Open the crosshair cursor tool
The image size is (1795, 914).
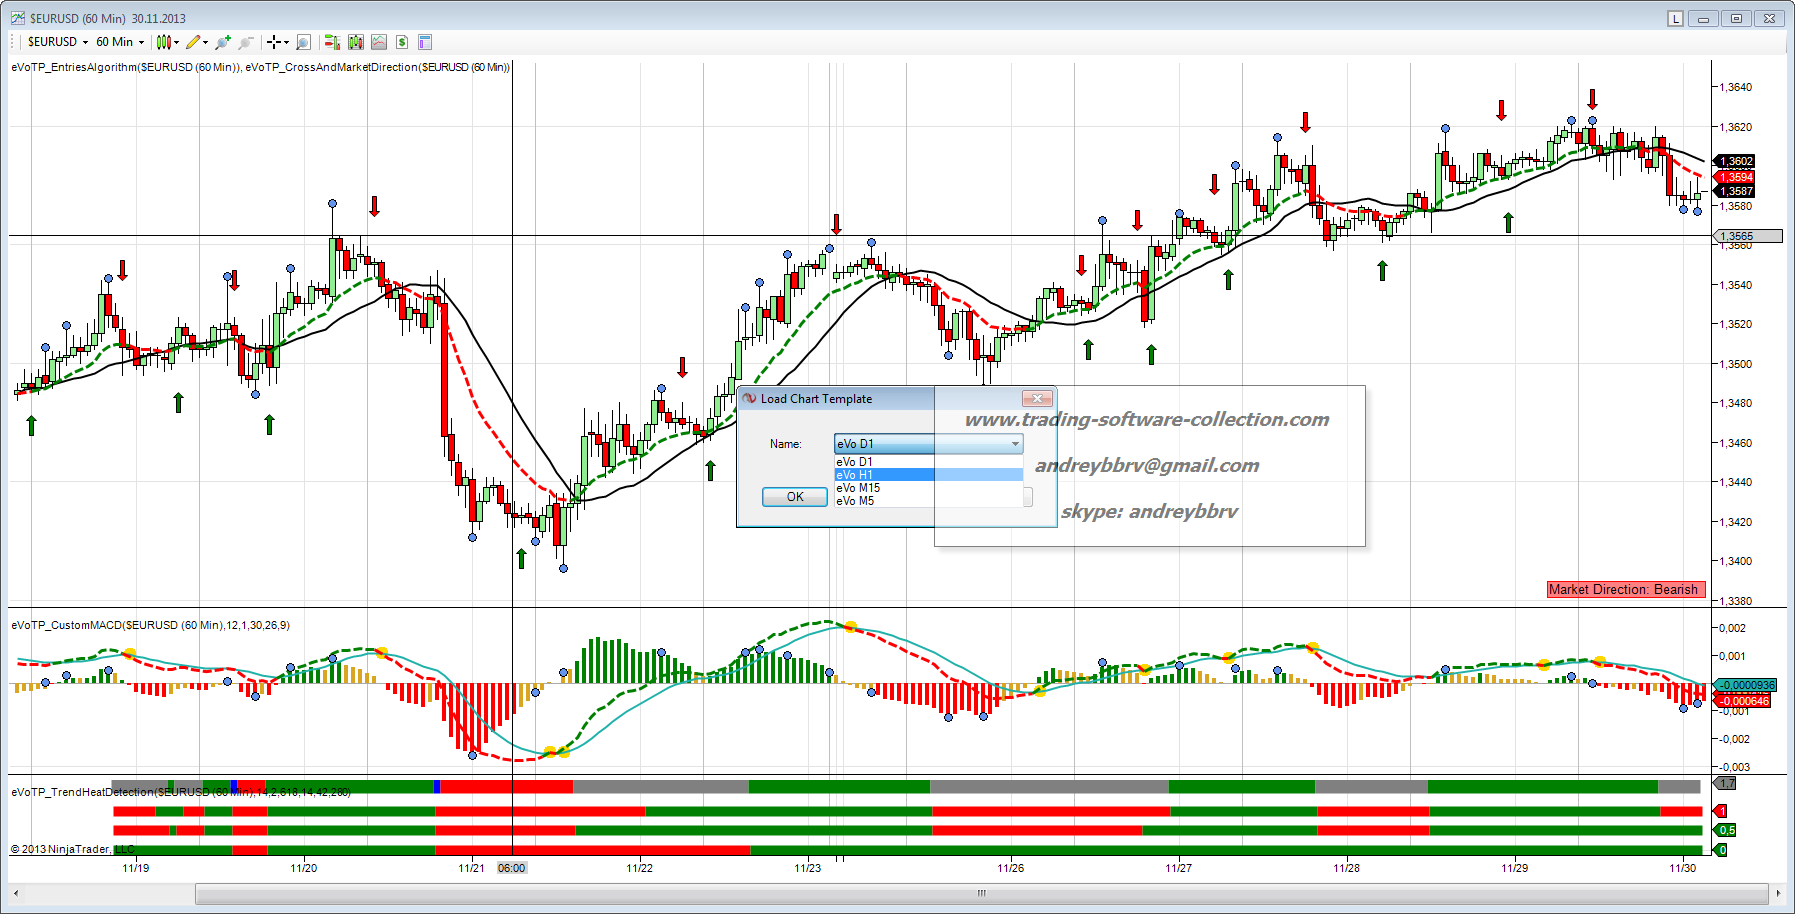tap(276, 42)
